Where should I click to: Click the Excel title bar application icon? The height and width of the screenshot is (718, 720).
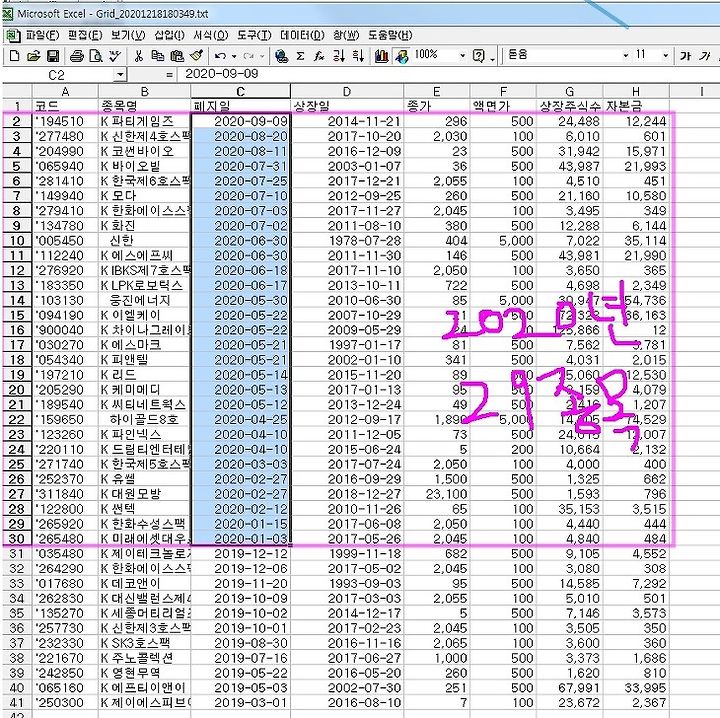tap(8, 14)
